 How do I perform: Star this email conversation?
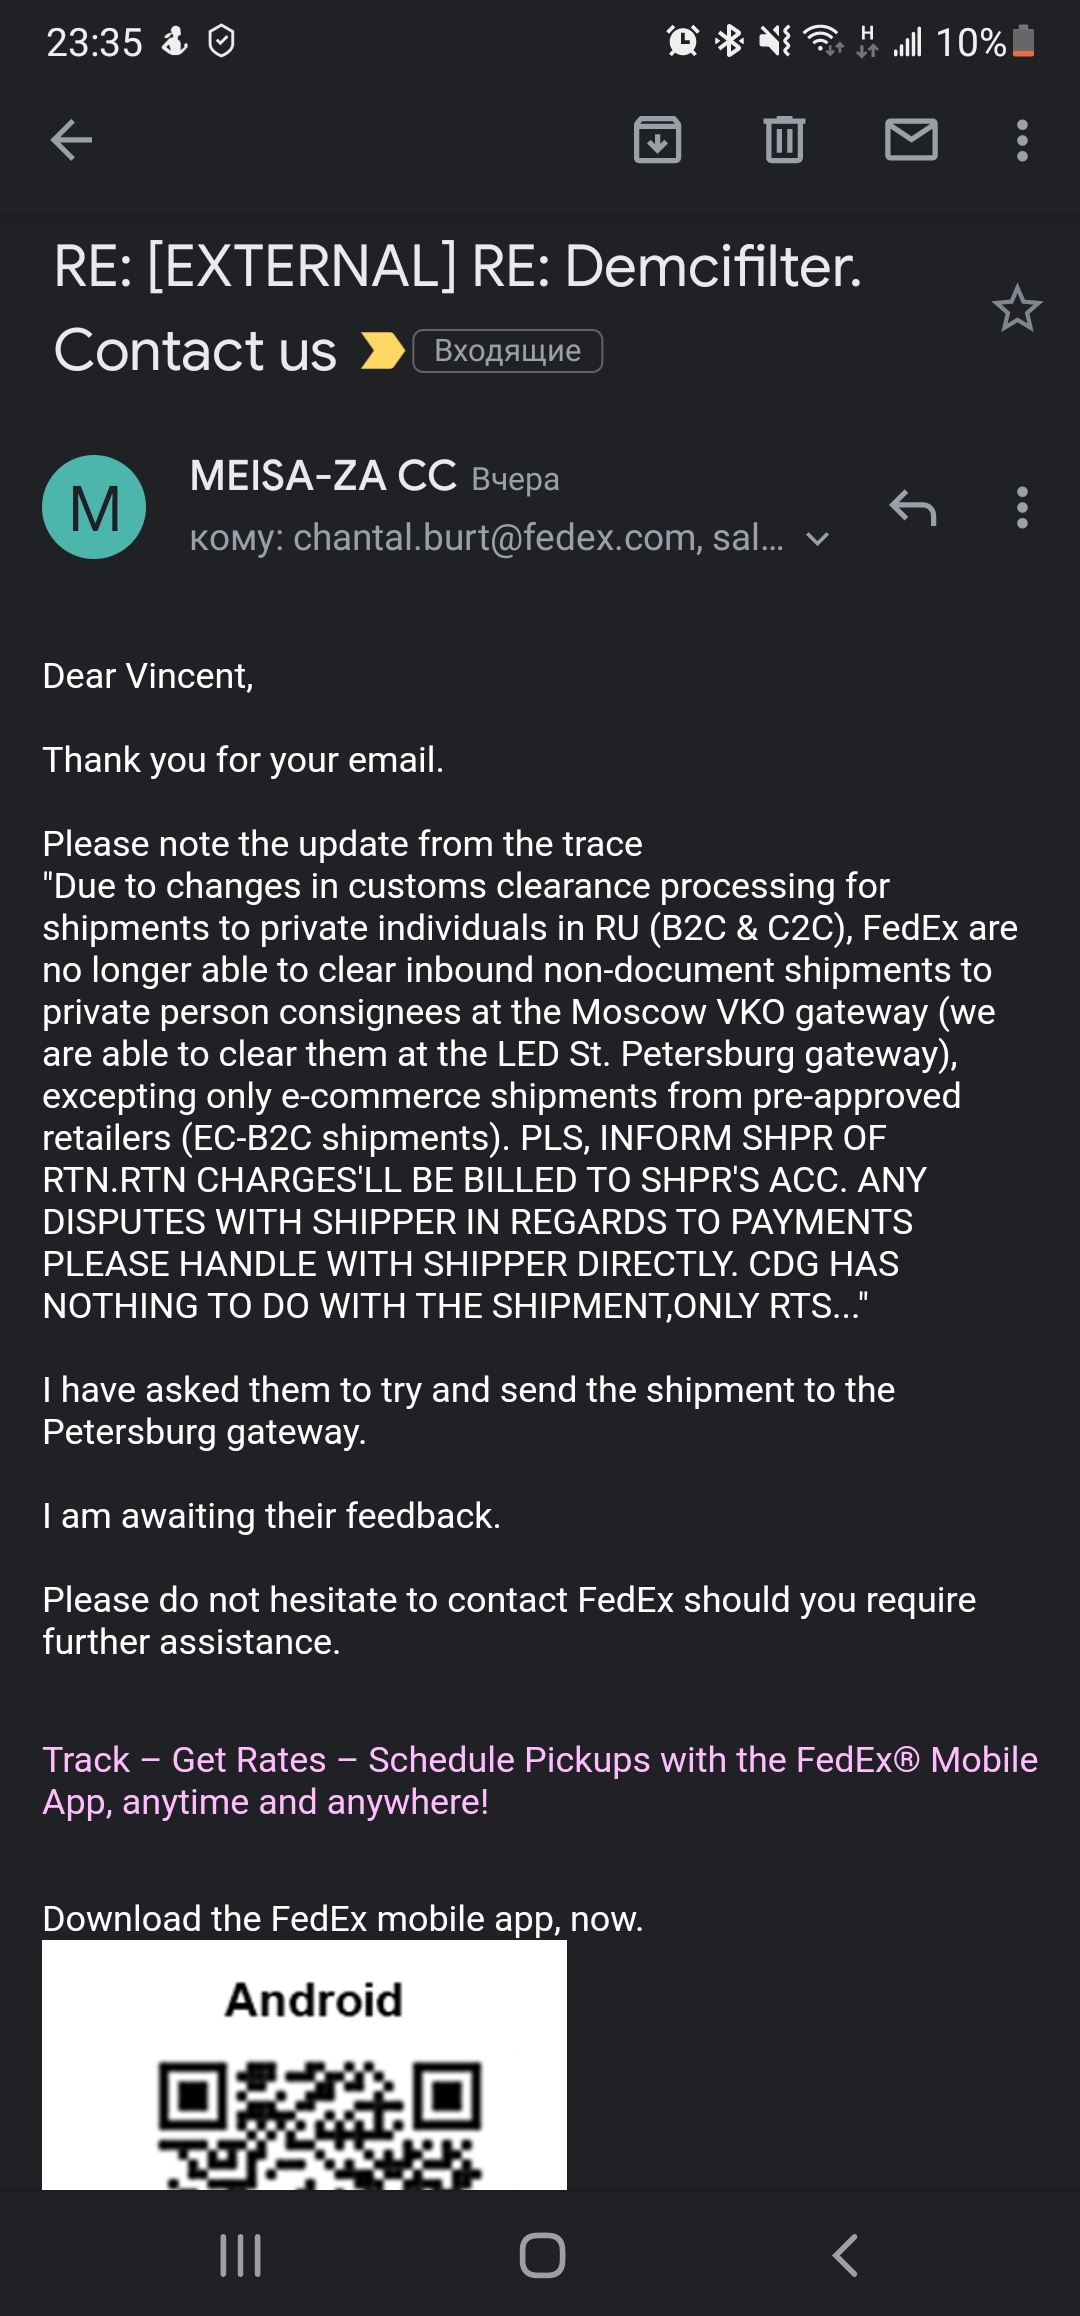point(1017,309)
